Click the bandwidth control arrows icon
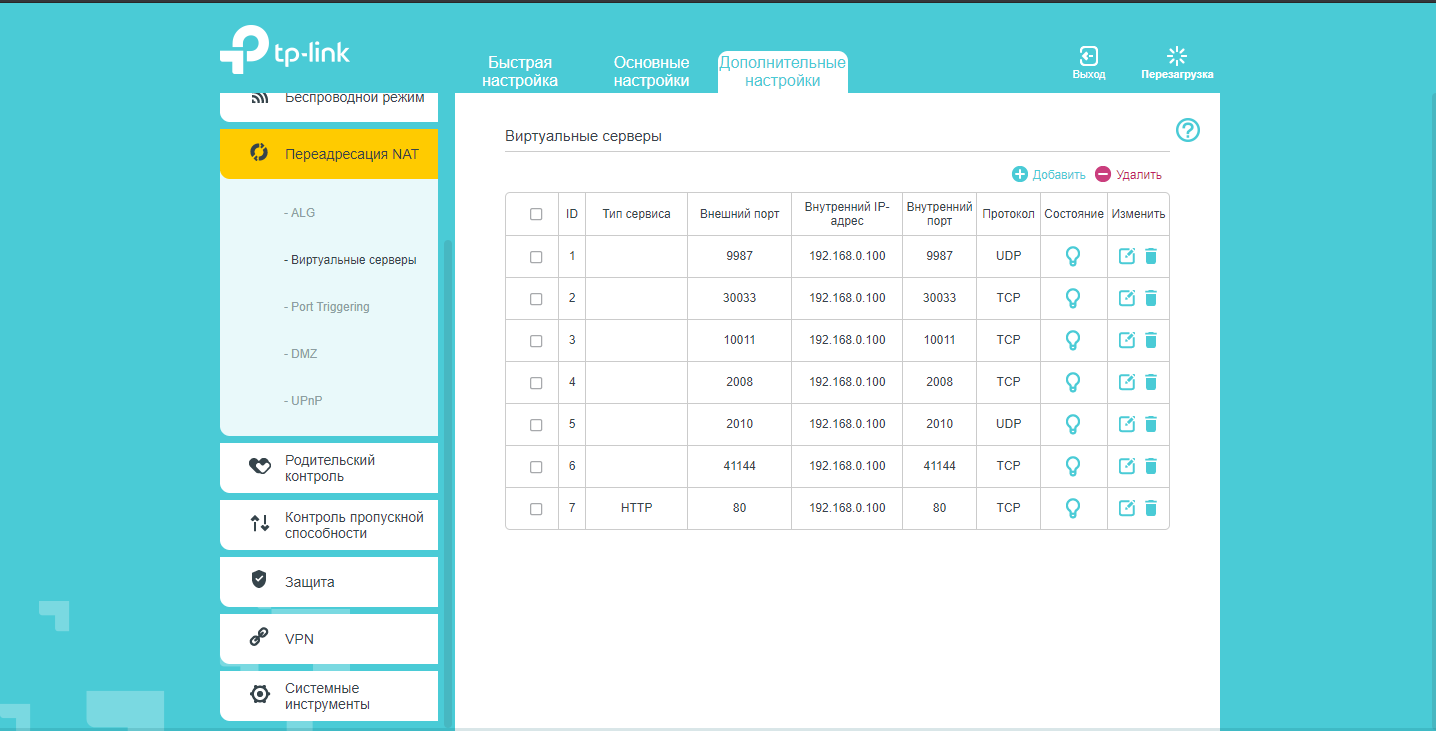Viewport: 1436px width, 731px height. click(260, 523)
